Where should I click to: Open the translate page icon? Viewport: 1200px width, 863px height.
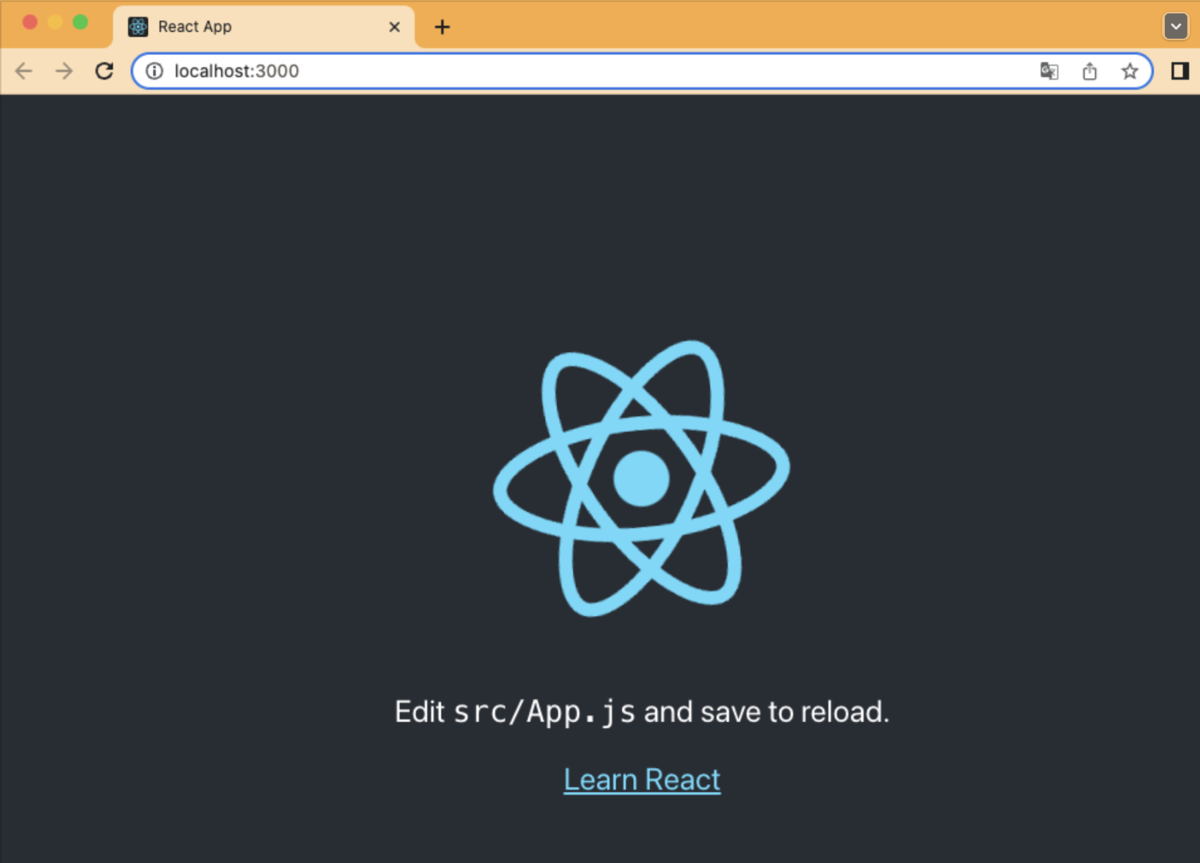(1049, 71)
